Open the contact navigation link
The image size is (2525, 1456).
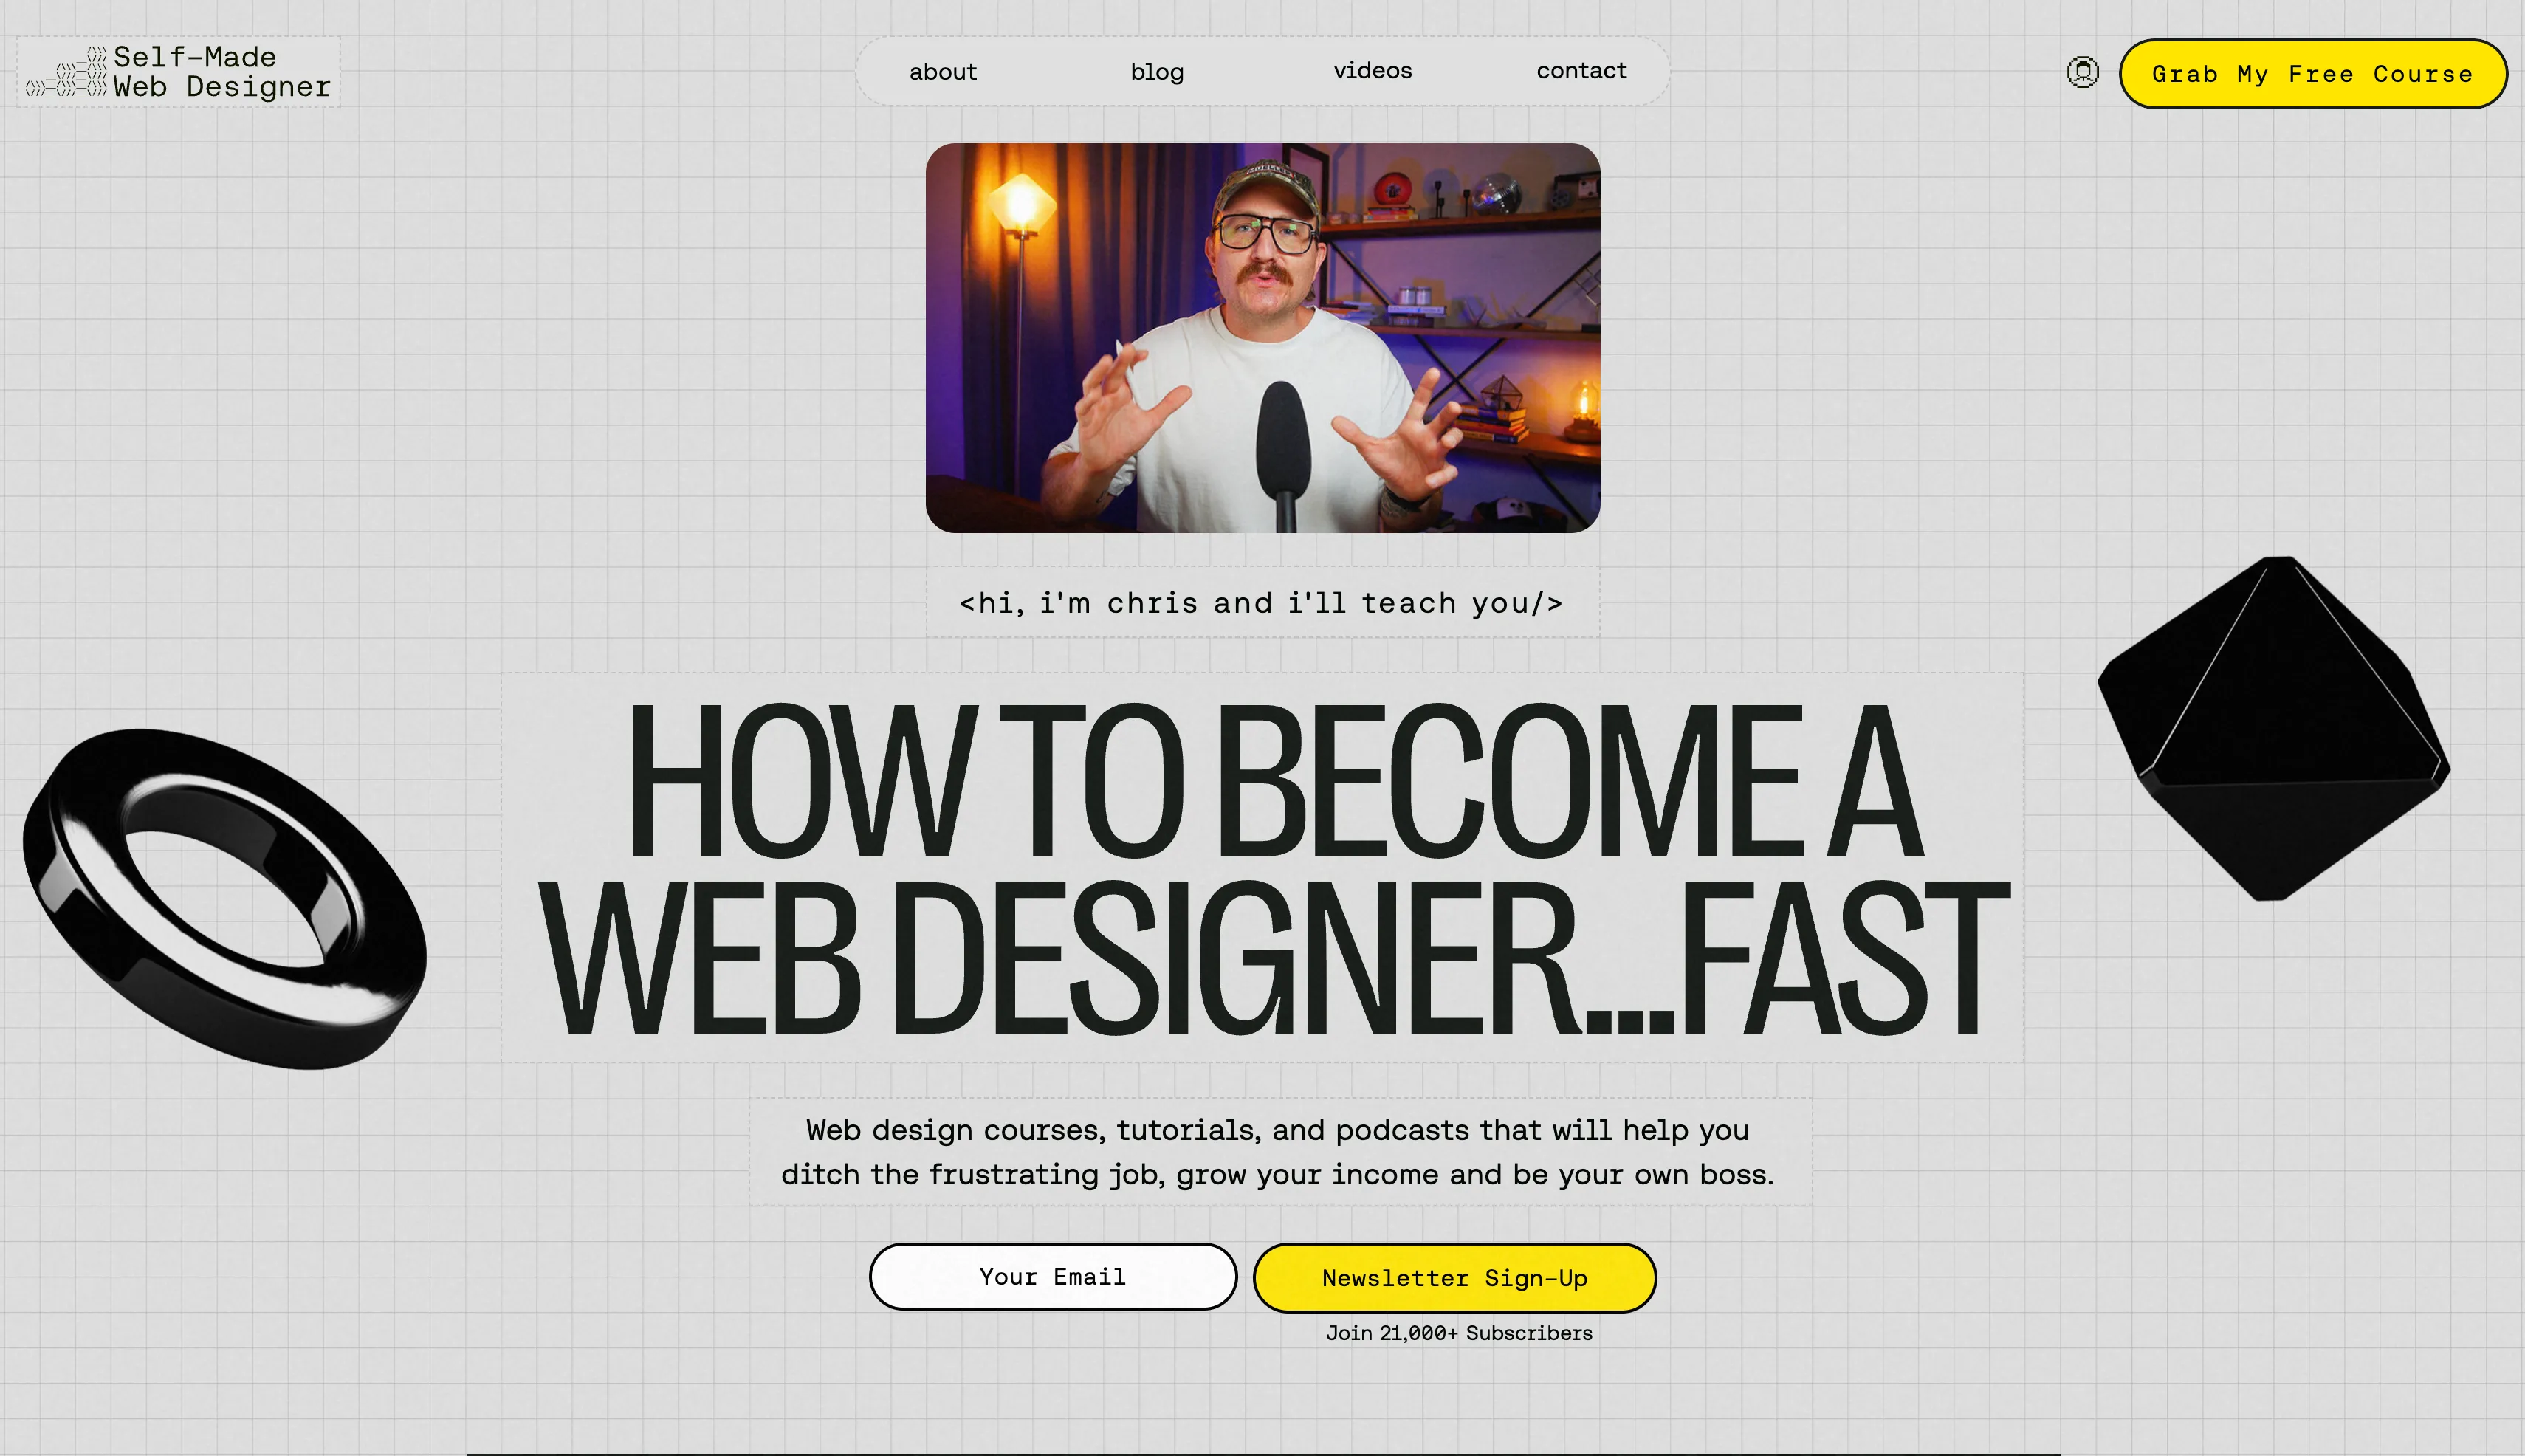click(1581, 71)
